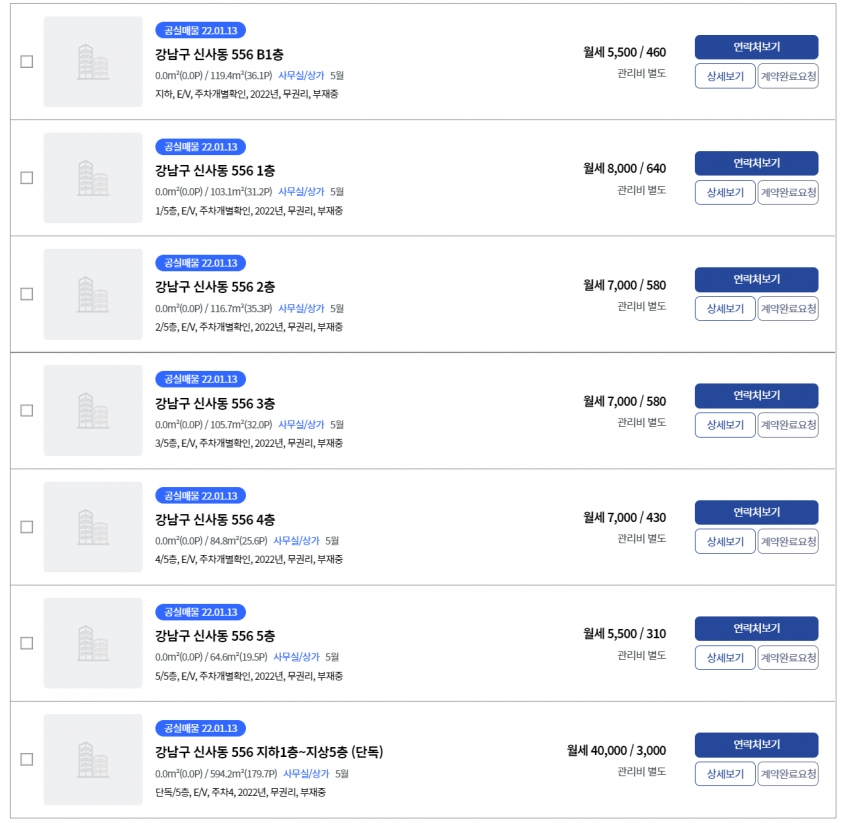Image resolution: width=841 pixels, height=823 pixels.
Task: Toggle the checkbox for 신사동 556 5층
Action: coord(26,643)
